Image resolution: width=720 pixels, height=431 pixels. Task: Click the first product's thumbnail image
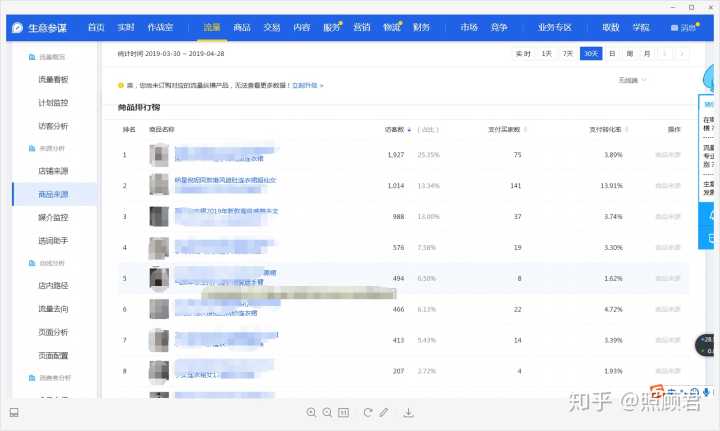pos(158,155)
